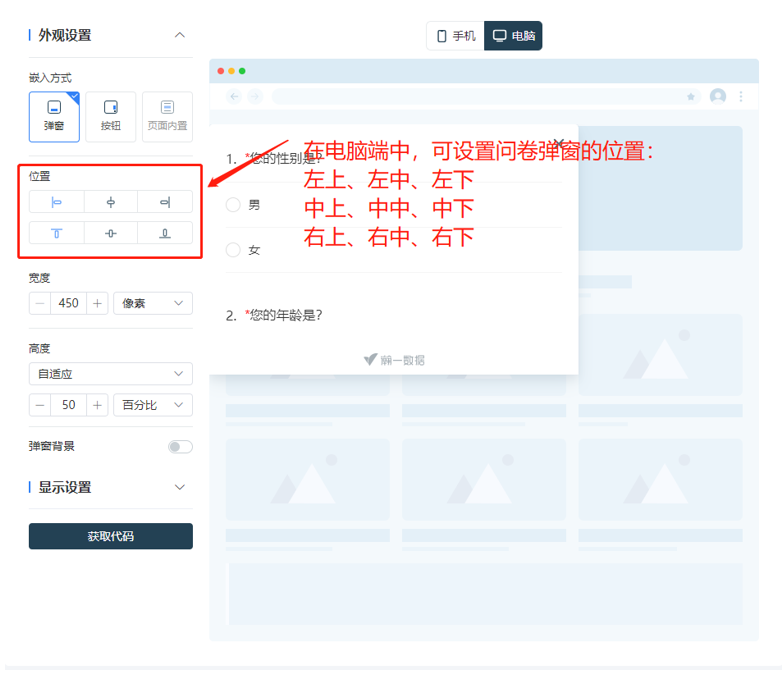Click the green window dot in preview

pos(242,71)
